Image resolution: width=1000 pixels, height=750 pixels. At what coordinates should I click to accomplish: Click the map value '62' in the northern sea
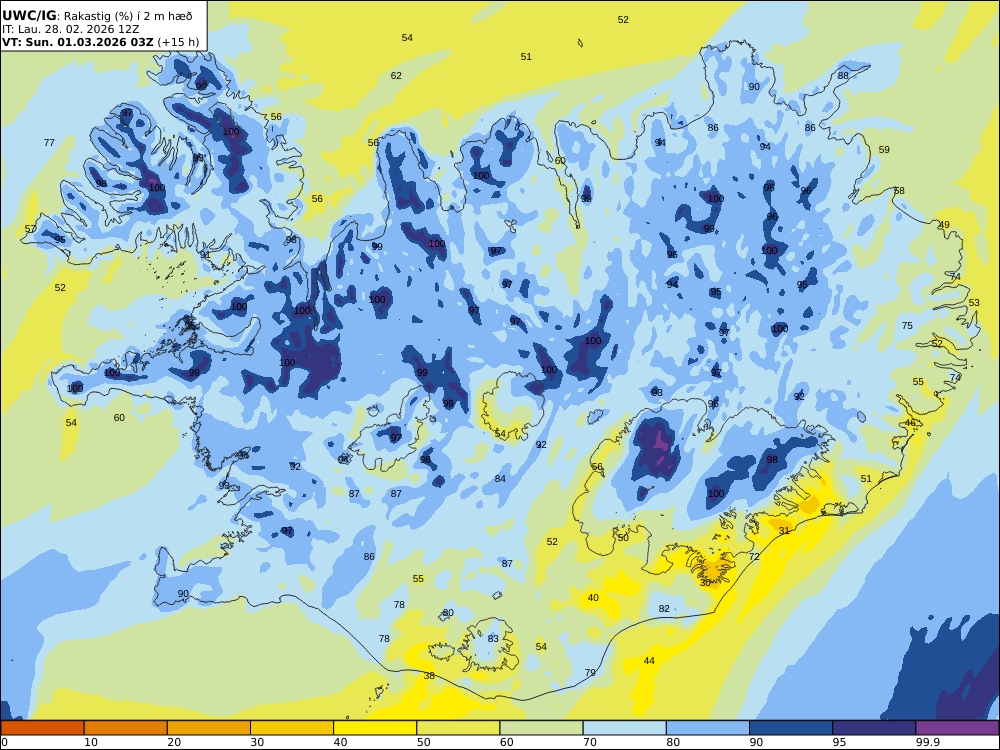coord(396,76)
